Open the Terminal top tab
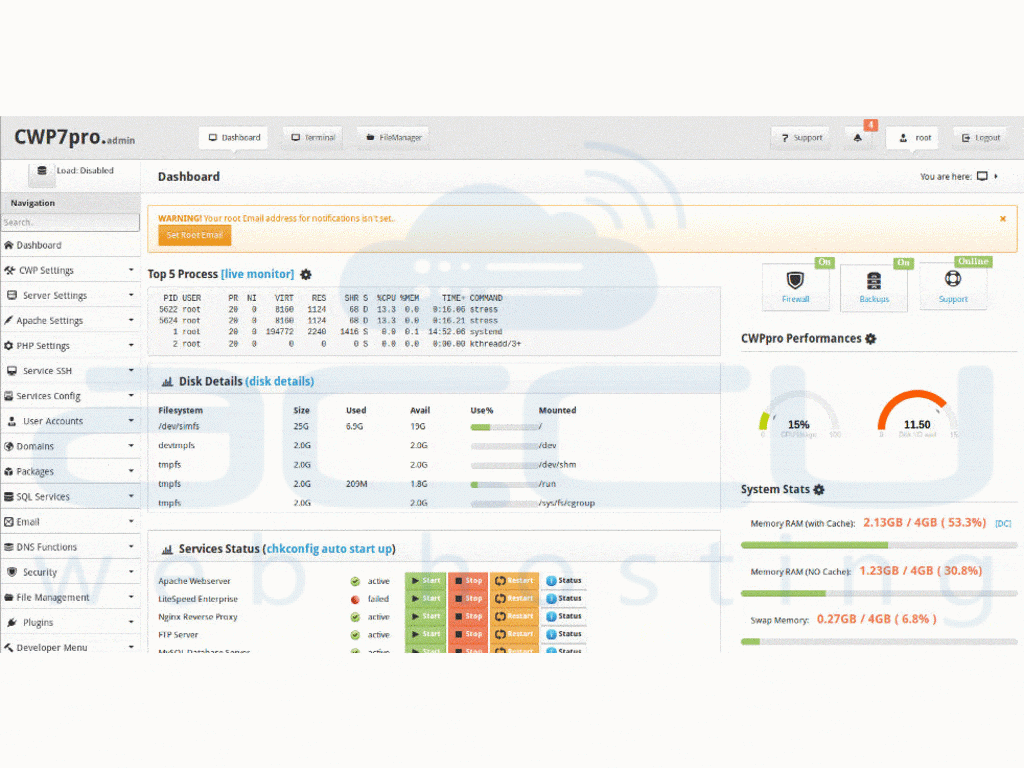 [313, 138]
